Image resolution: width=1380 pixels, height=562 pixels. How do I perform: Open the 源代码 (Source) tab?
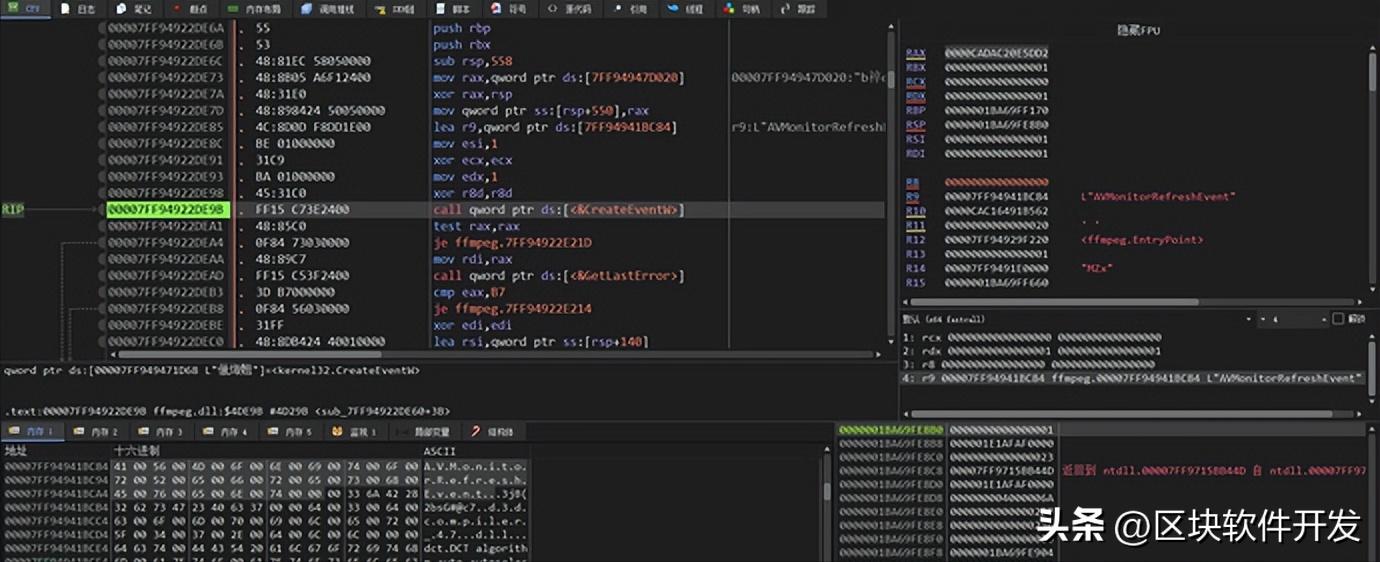570,9
